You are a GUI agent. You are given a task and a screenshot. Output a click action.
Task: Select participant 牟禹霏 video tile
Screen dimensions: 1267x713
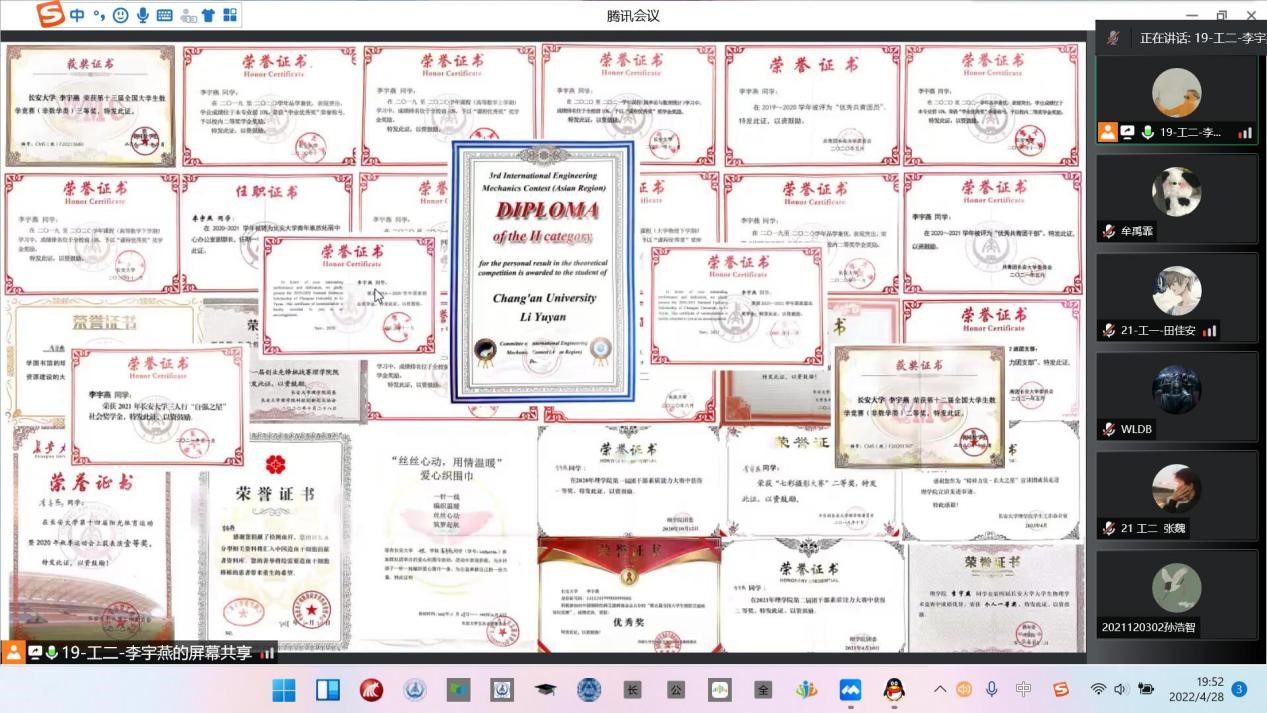[x=1176, y=198]
